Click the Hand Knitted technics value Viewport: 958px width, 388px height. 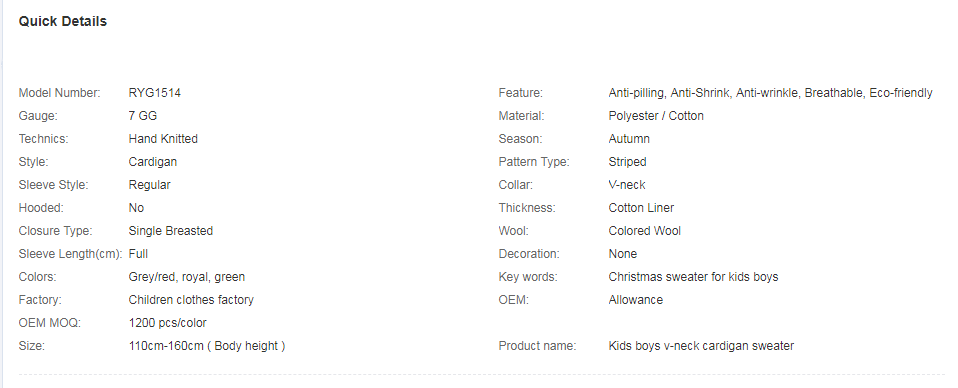[x=163, y=139]
